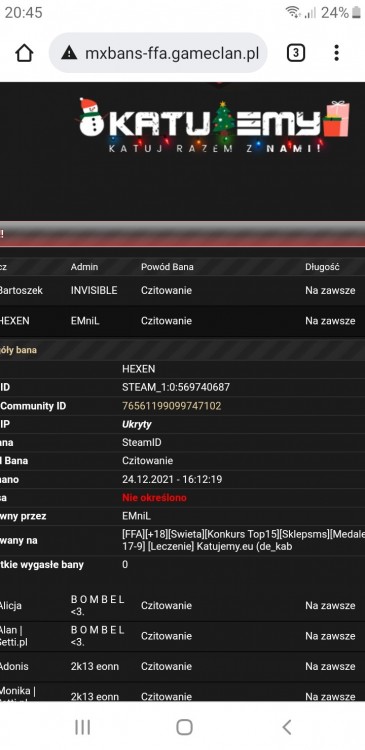Tap the Android home navigation button

pos(184,727)
